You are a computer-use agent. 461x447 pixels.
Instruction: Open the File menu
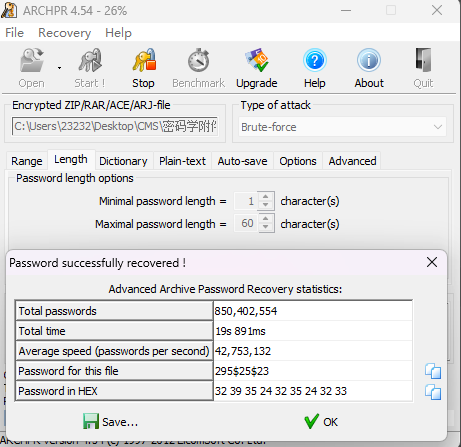tap(14, 33)
